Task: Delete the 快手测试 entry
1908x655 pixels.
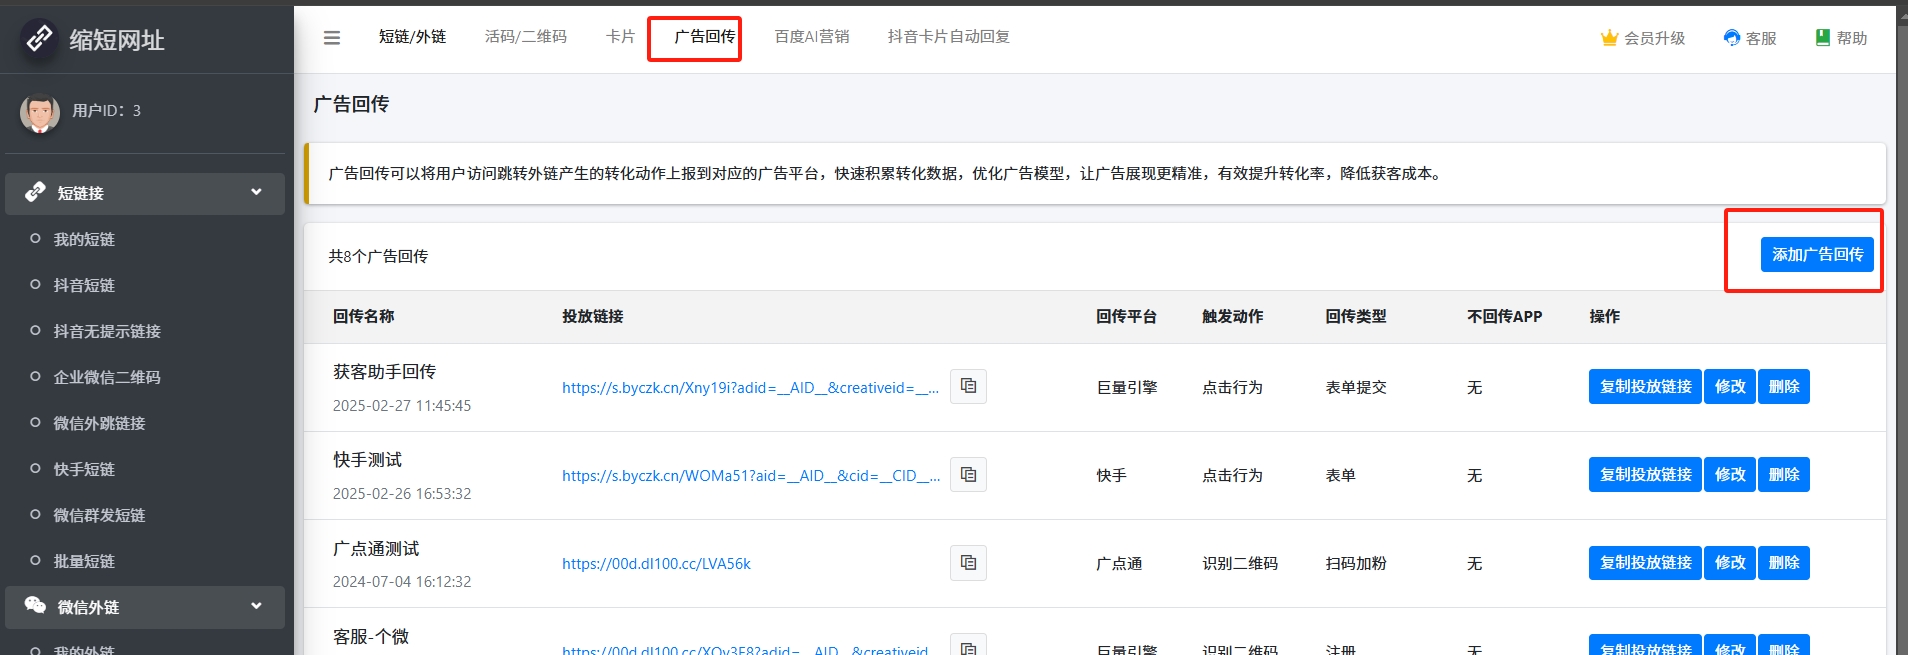Action: (x=1783, y=475)
